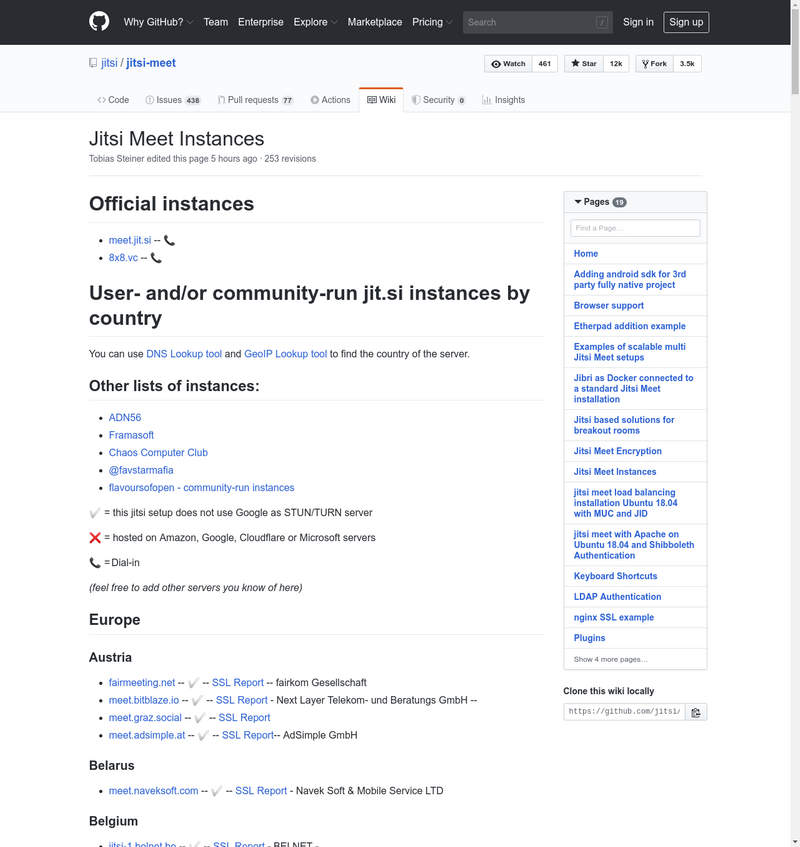The image size is (800, 847).
Task: Click the repository book icon beside jitsi
Action: (x=93, y=63)
